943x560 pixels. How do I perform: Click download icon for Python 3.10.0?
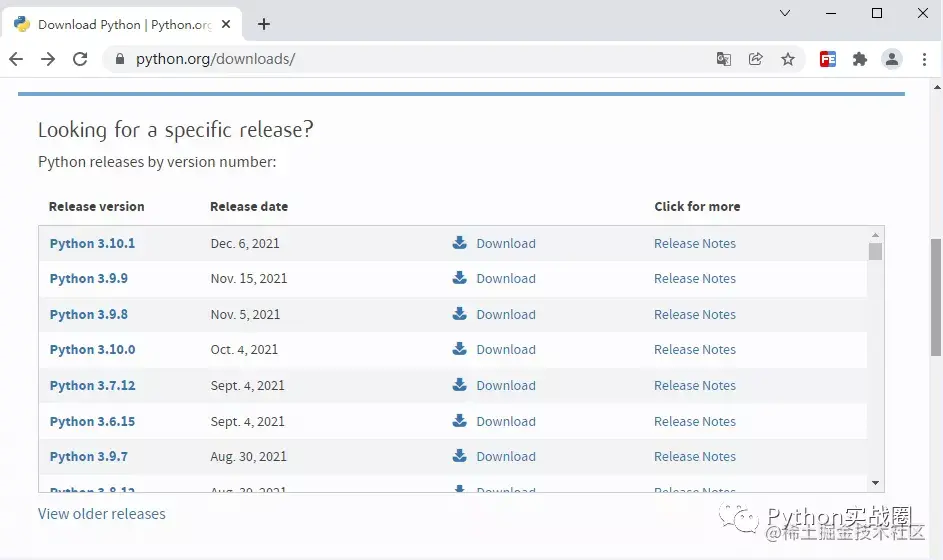459,348
